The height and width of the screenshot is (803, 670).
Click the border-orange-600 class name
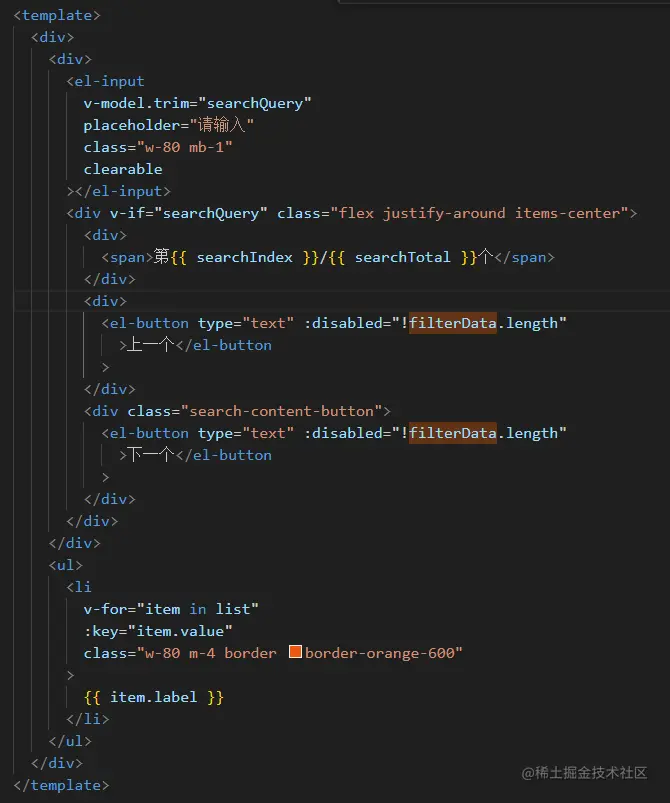point(380,653)
